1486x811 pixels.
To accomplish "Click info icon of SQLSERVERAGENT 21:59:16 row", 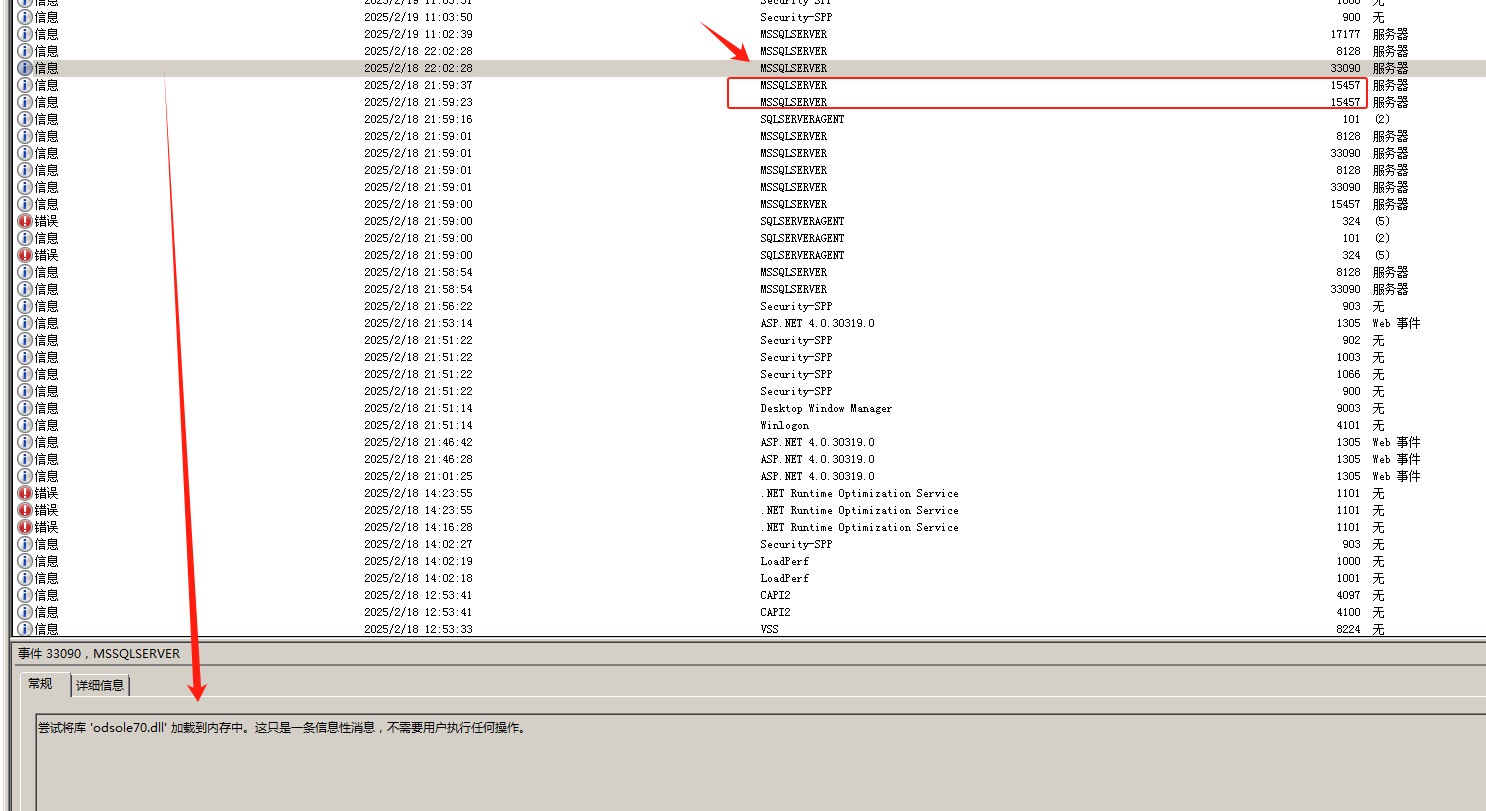I will pos(25,119).
